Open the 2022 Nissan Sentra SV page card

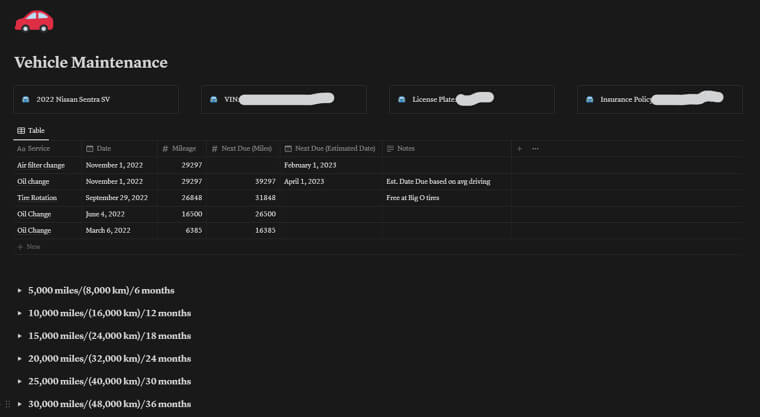pos(96,99)
